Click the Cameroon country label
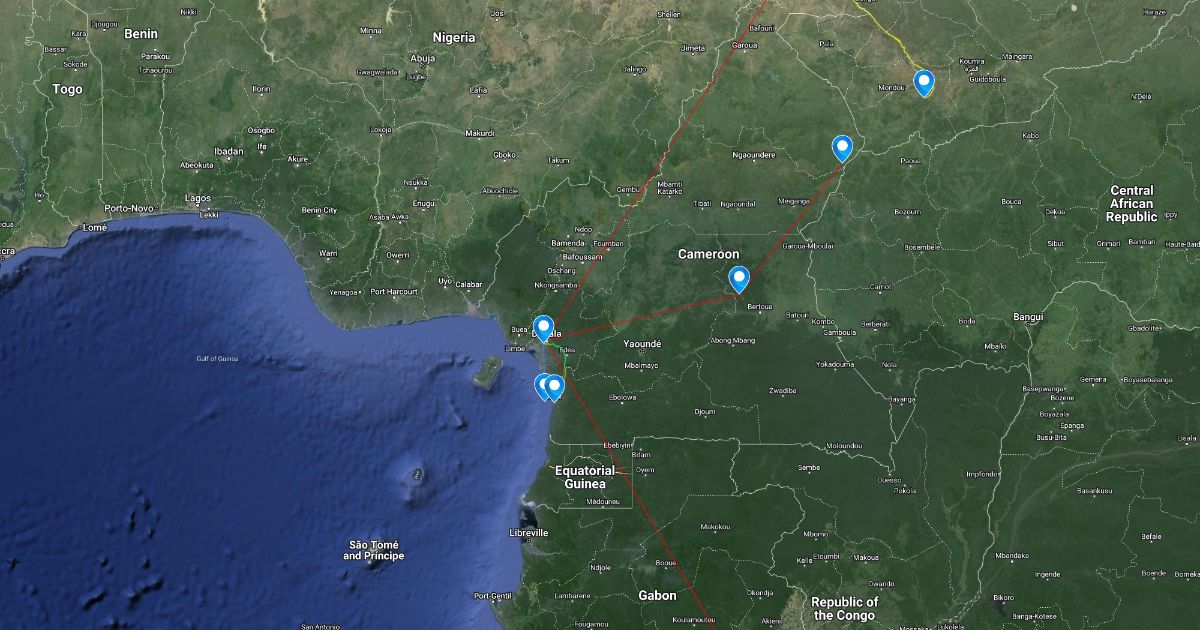 708,254
